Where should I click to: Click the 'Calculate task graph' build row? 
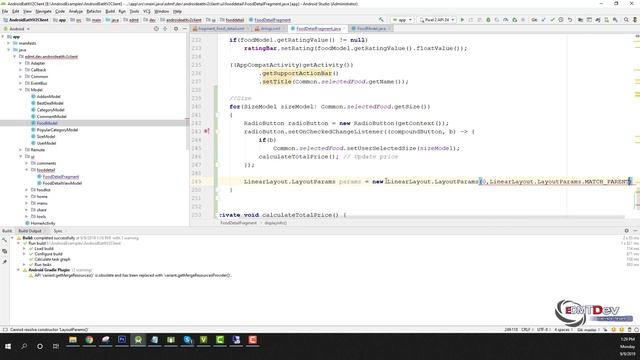[x=52, y=259]
